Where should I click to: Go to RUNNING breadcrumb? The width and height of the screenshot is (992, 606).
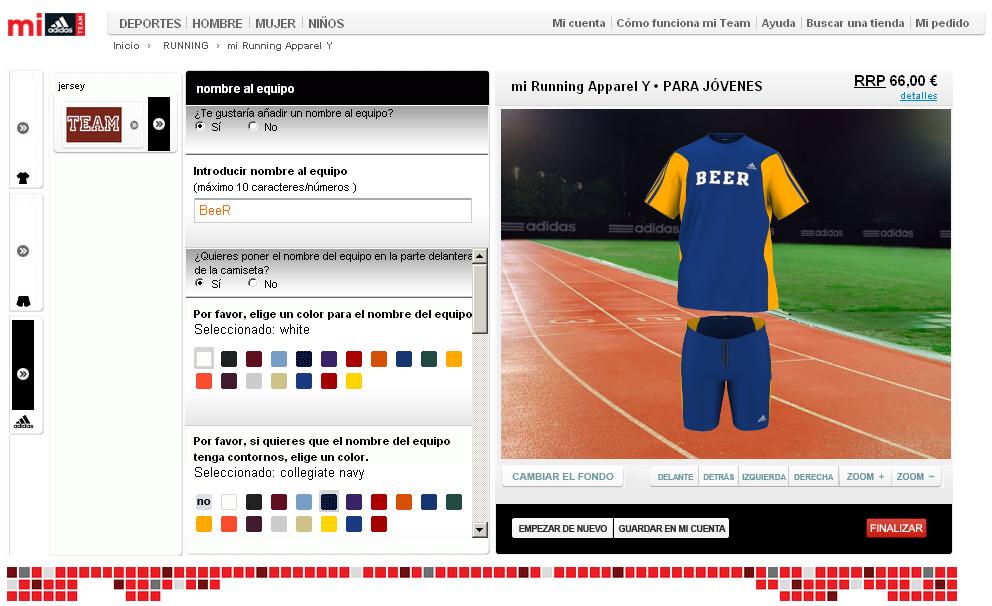coord(185,46)
